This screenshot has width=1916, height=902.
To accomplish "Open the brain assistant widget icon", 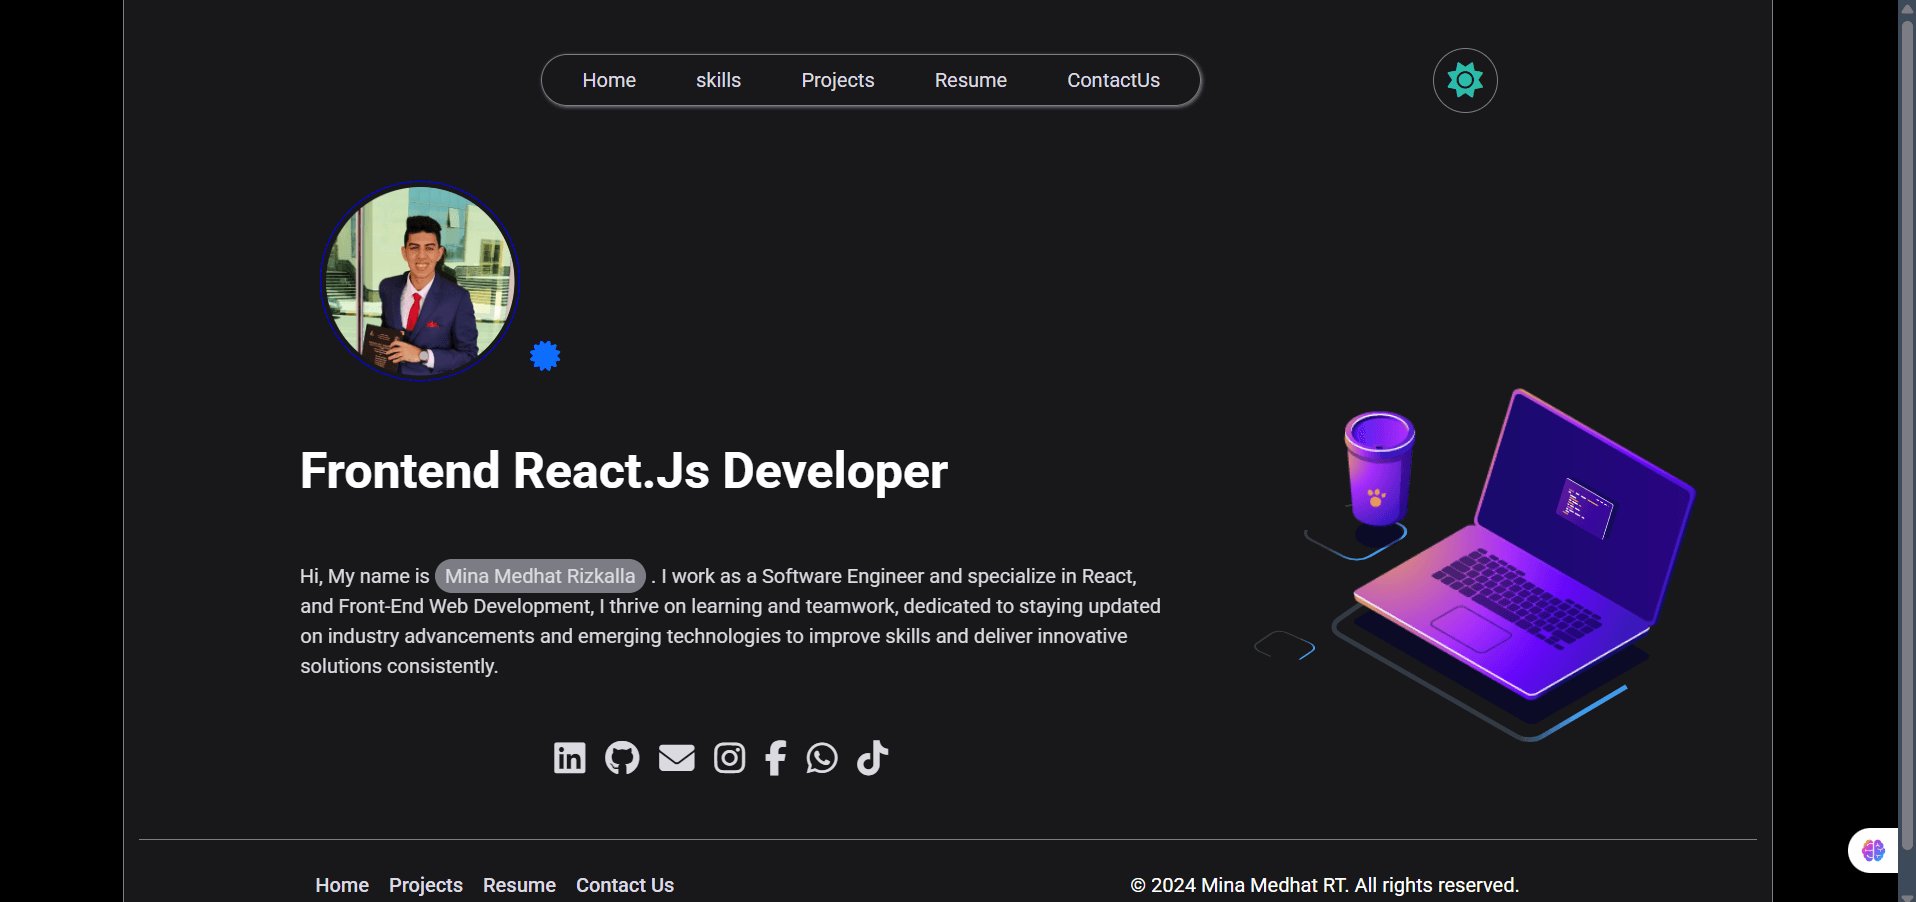I will point(1872,851).
